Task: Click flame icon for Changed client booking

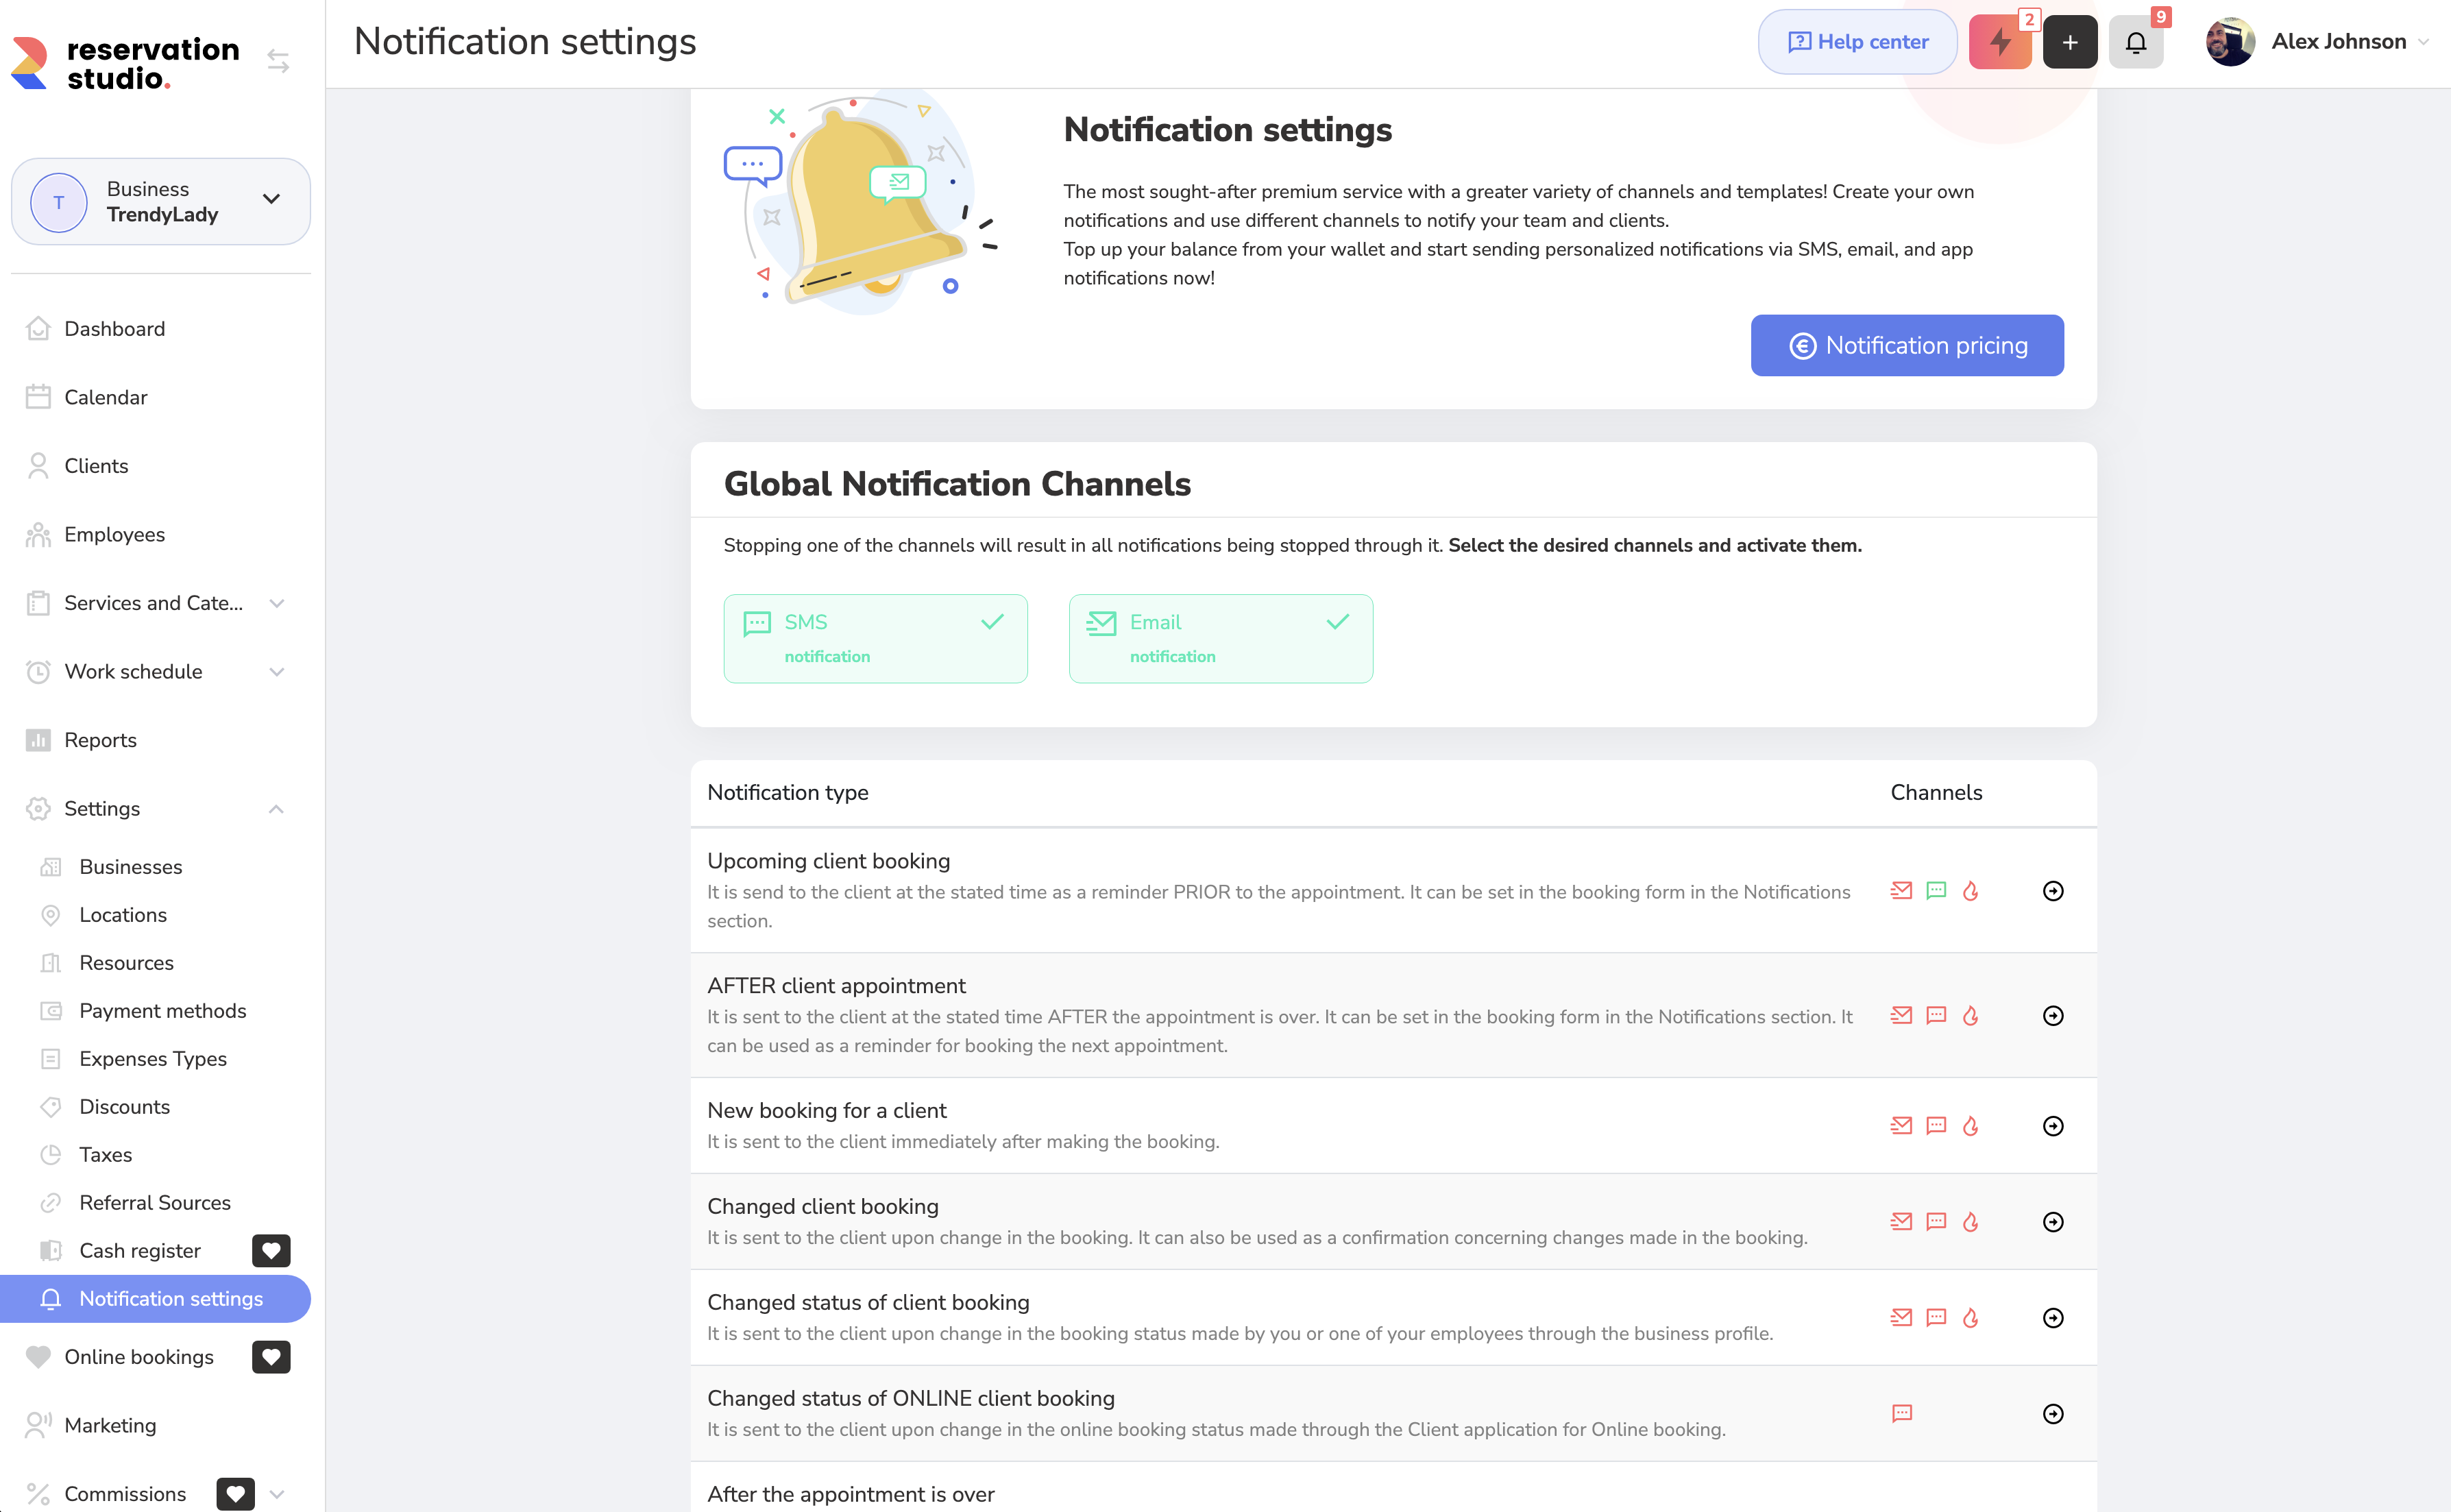Action: point(1970,1222)
